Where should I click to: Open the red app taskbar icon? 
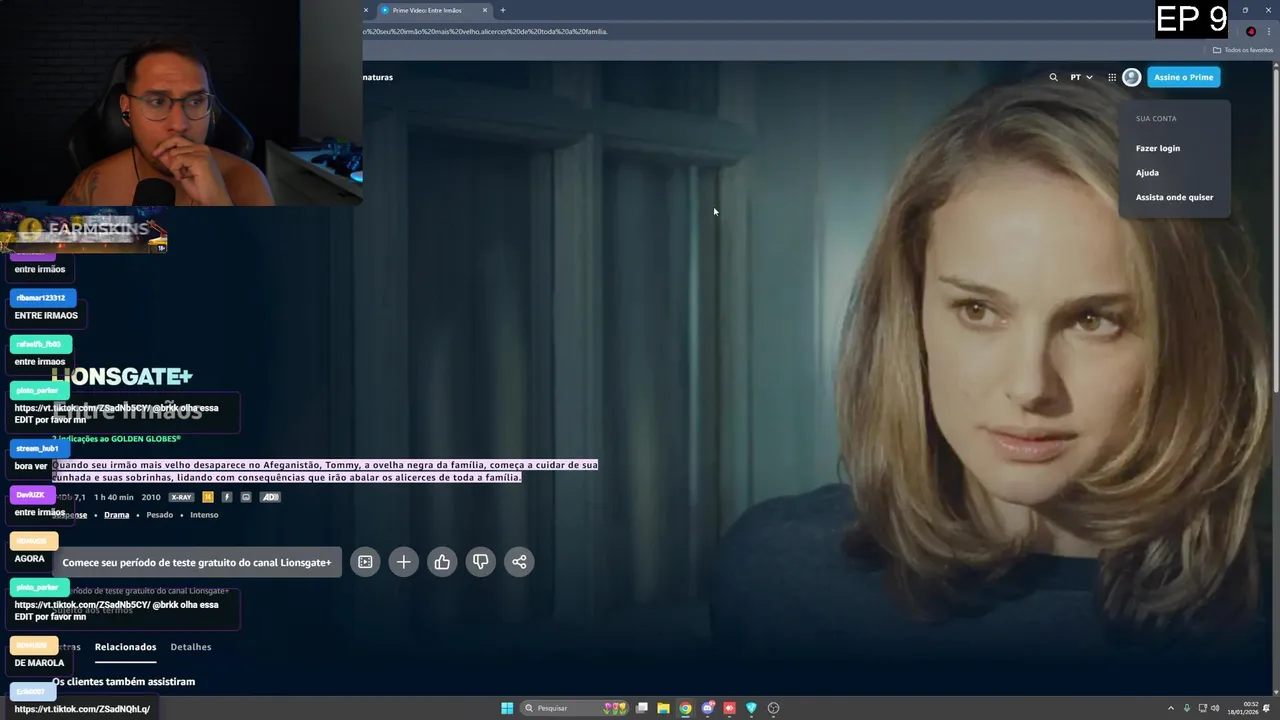729,708
